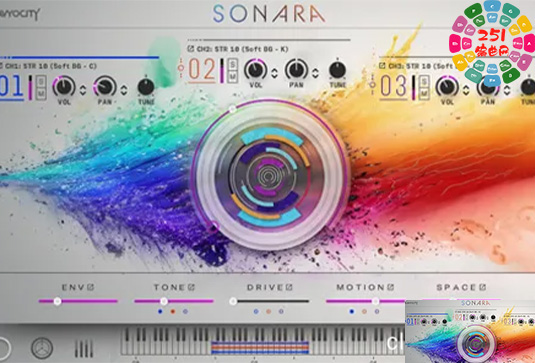Open the SPACE editor popout icon
The height and width of the screenshot is (363, 535).
483,287
